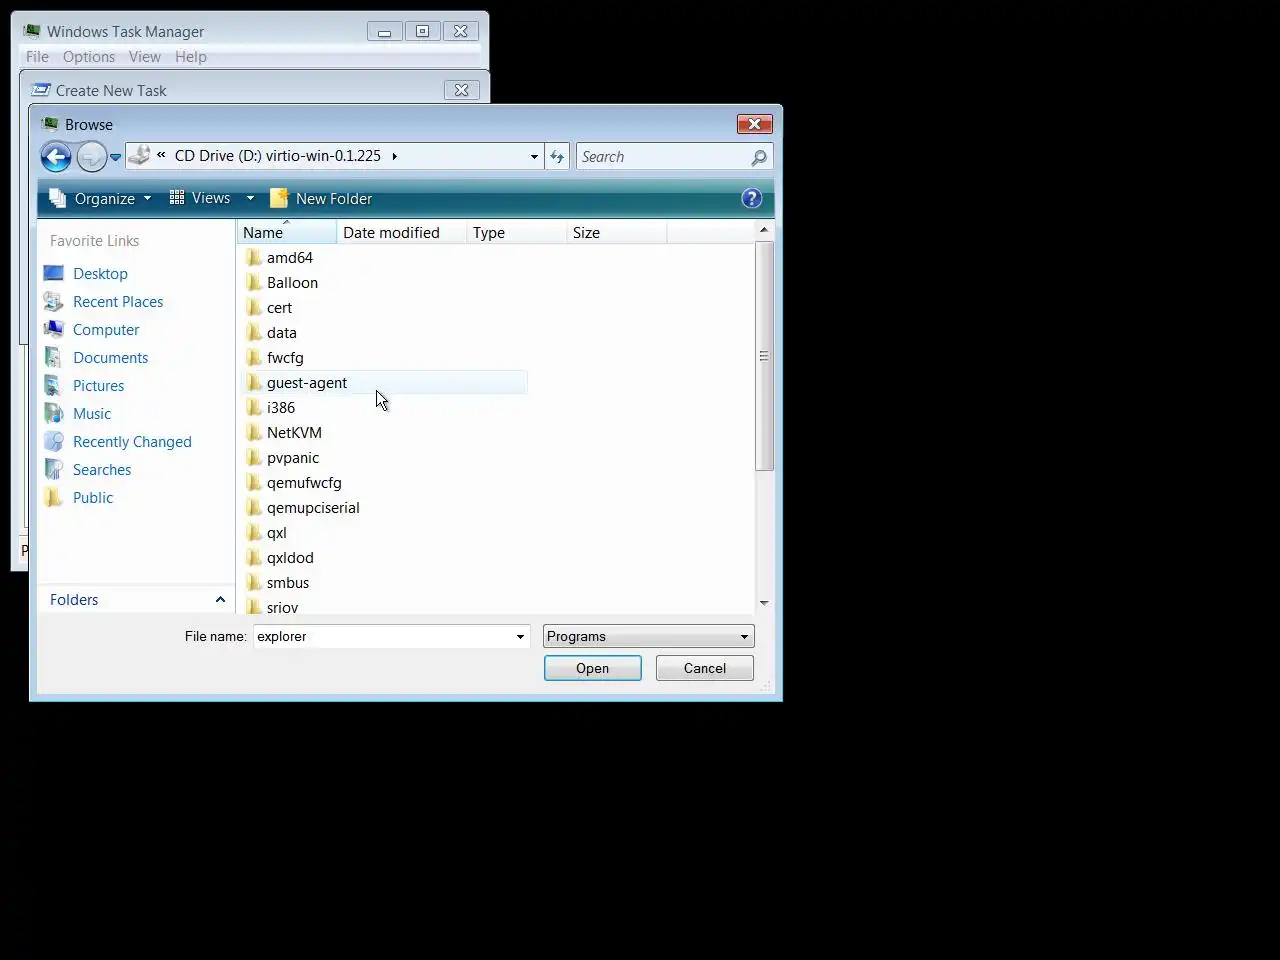
Task: Select the amd64 folder icon
Action: click(x=254, y=257)
